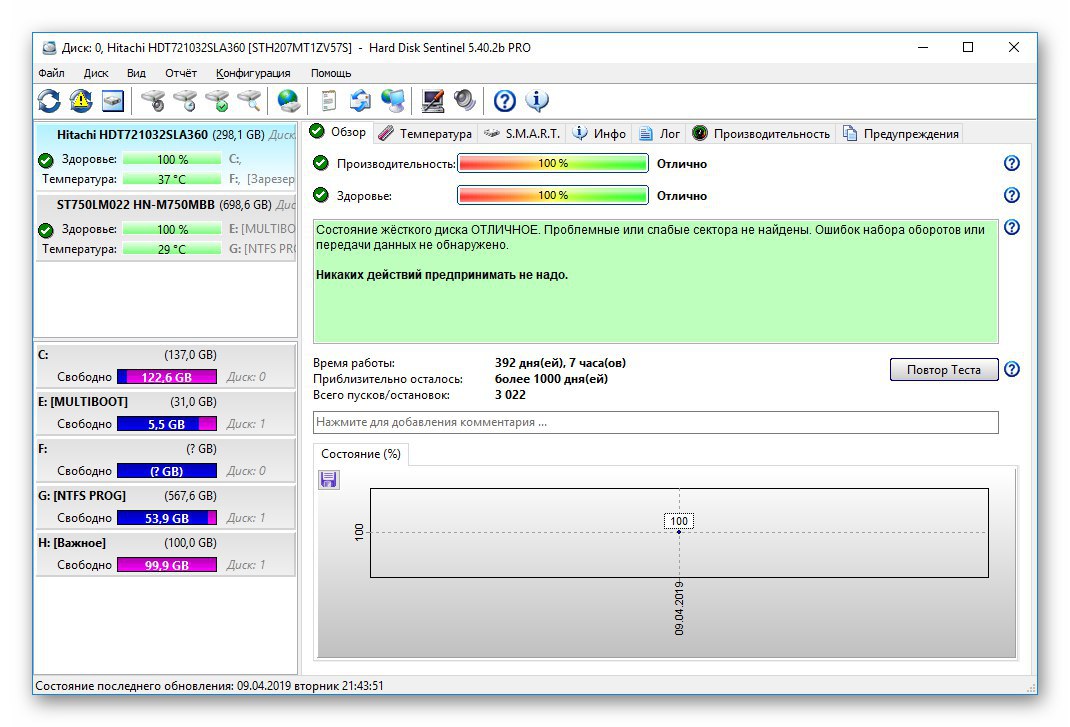
Task: Click help icon beside green status text
Action: (x=1012, y=227)
